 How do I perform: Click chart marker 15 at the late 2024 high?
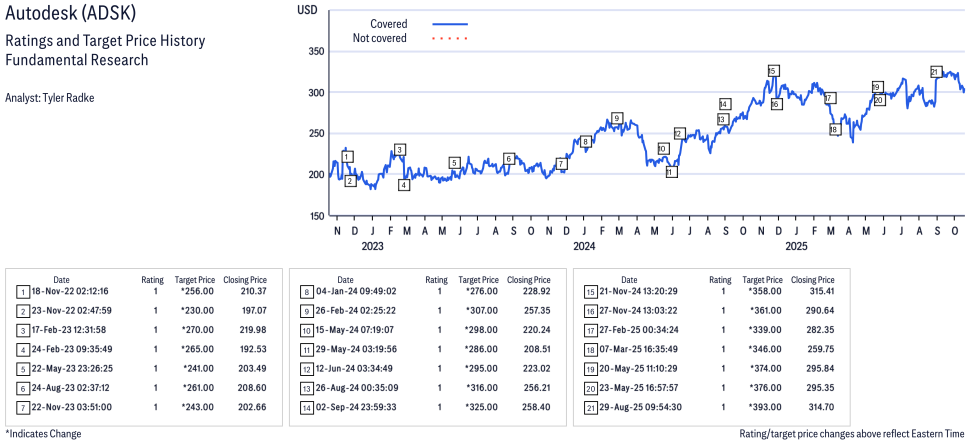[773, 70]
